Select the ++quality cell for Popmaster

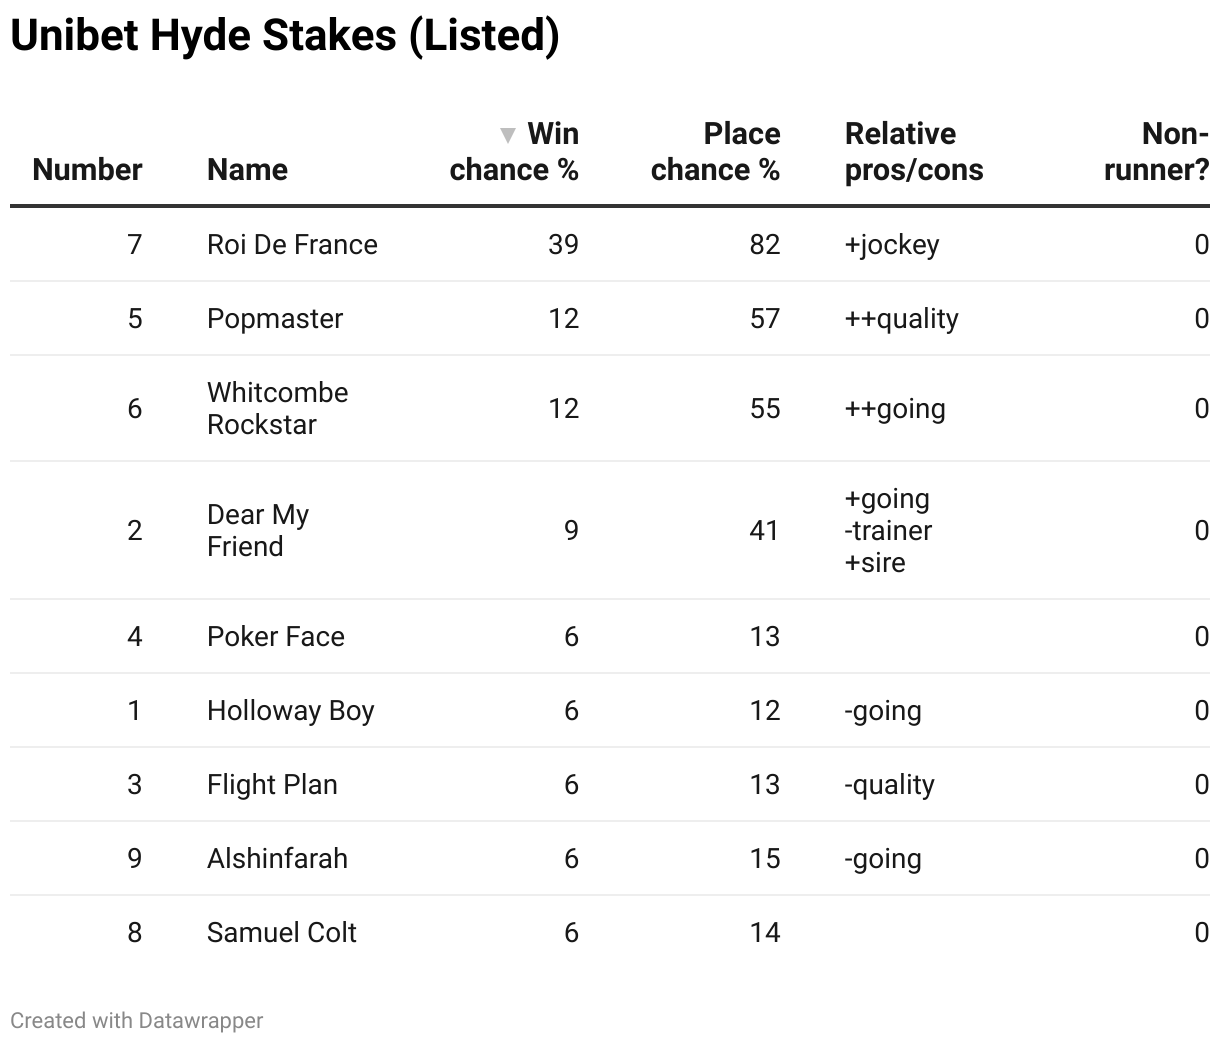(x=901, y=318)
